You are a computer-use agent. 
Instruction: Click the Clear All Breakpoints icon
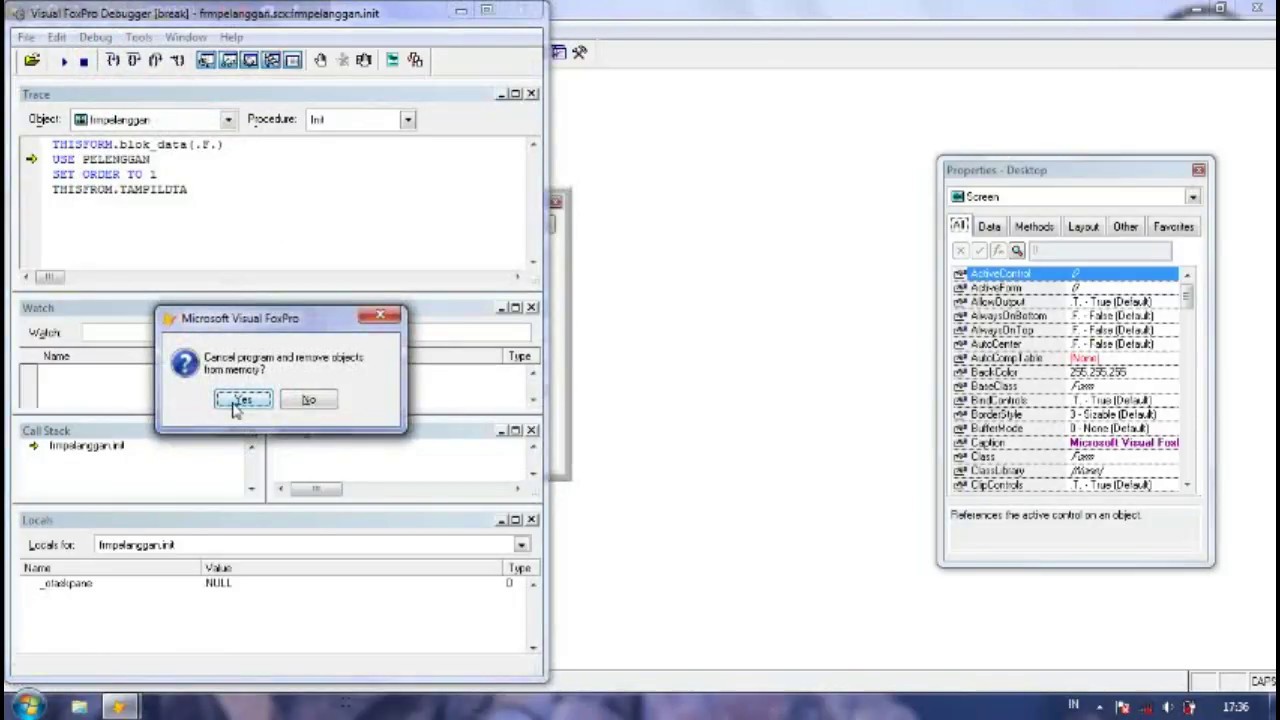(343, 61)
